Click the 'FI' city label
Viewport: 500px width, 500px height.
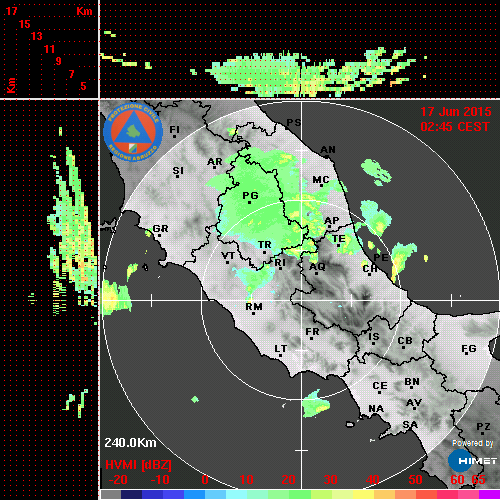(175, 130)
